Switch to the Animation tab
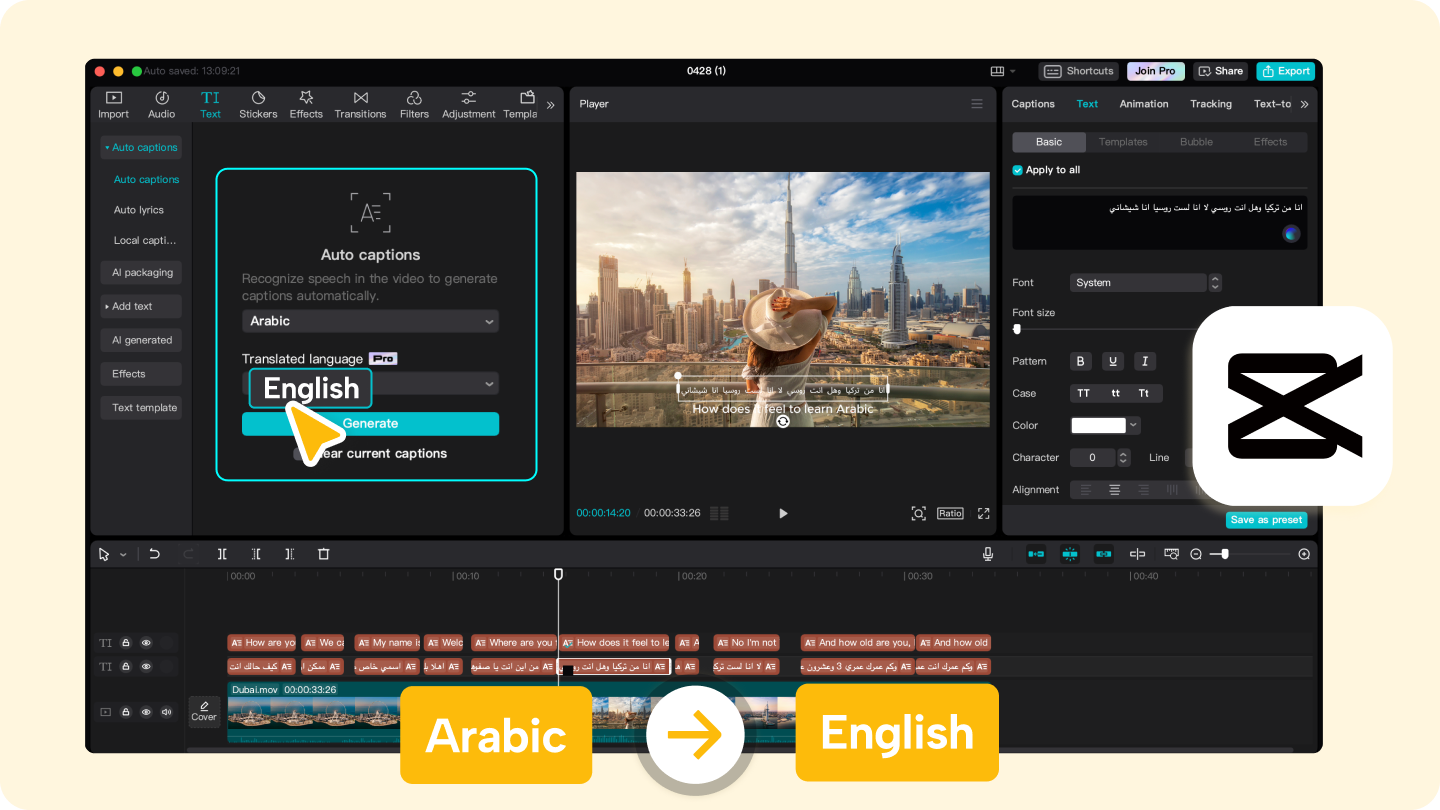The width and height of the screenshot is (1440, 810). click(x=1143, y=103)
